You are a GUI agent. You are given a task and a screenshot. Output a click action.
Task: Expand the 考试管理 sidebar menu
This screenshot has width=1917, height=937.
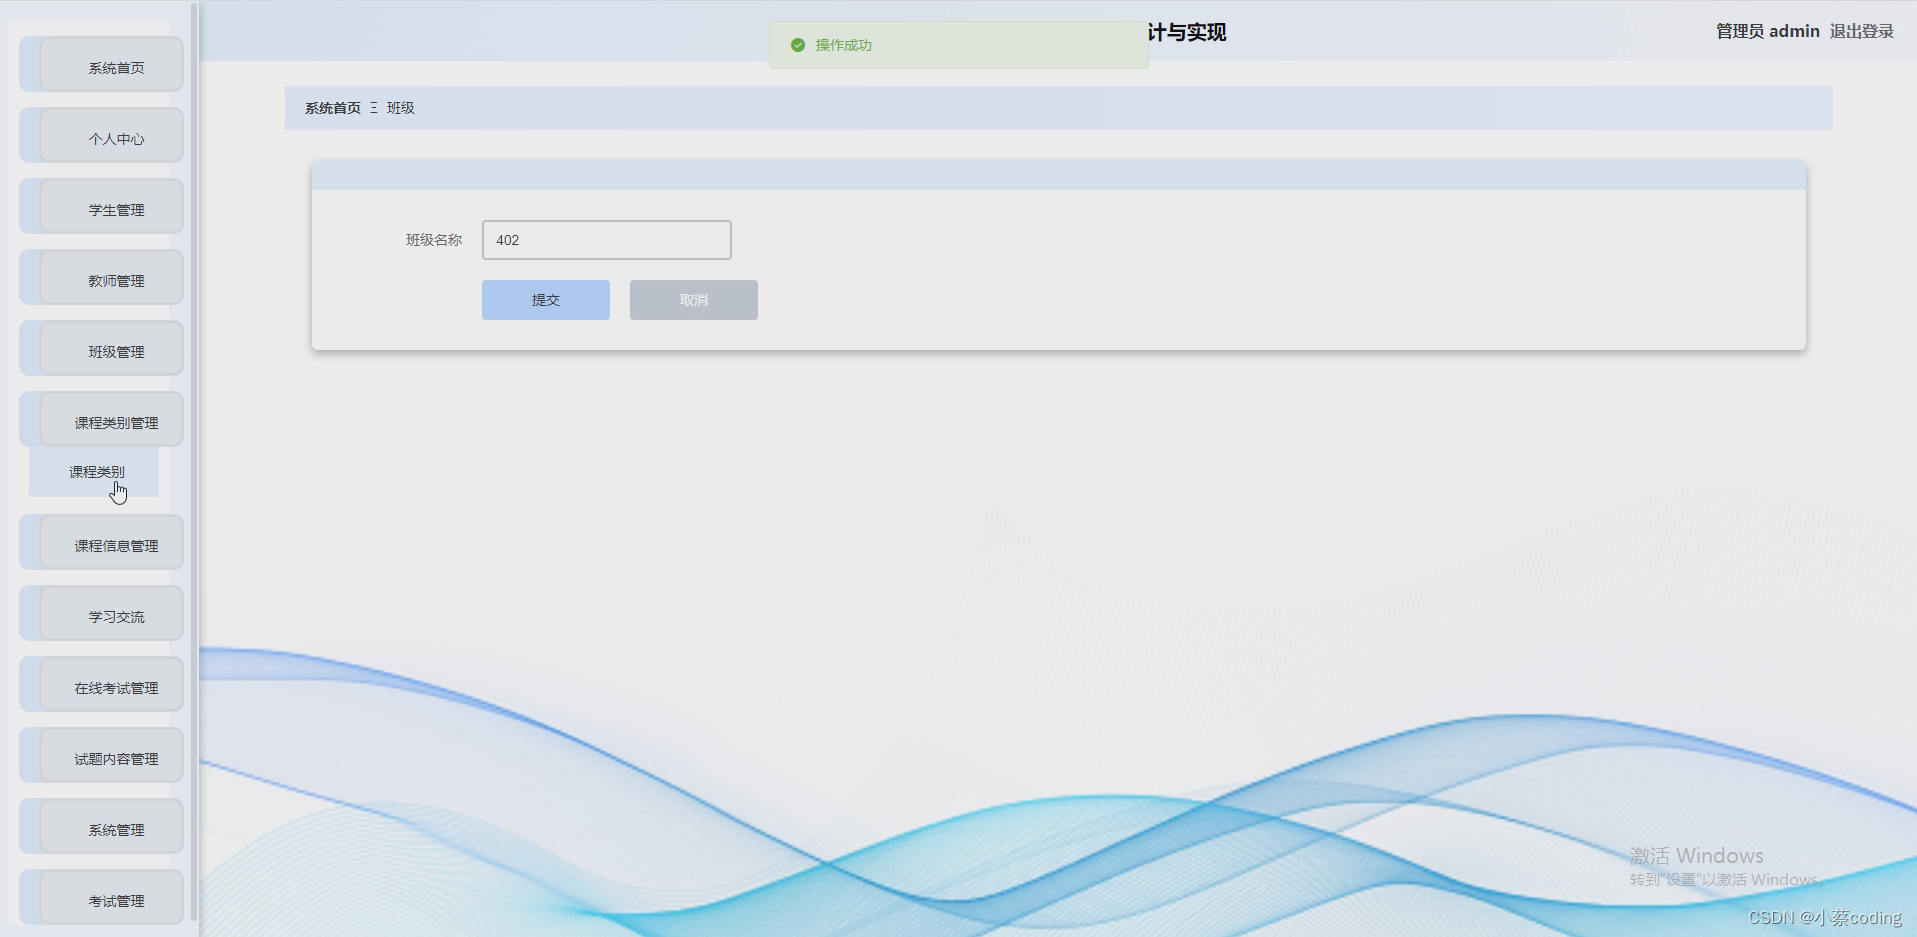tap(102, 898)
